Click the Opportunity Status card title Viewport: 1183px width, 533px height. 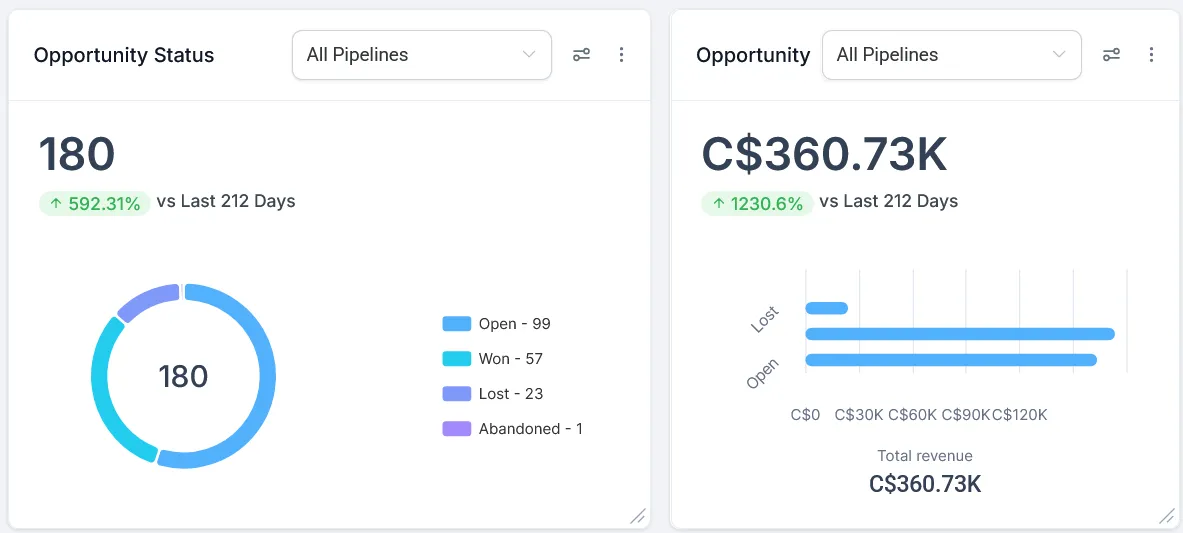pyautogui.click(x=124, y=55)
